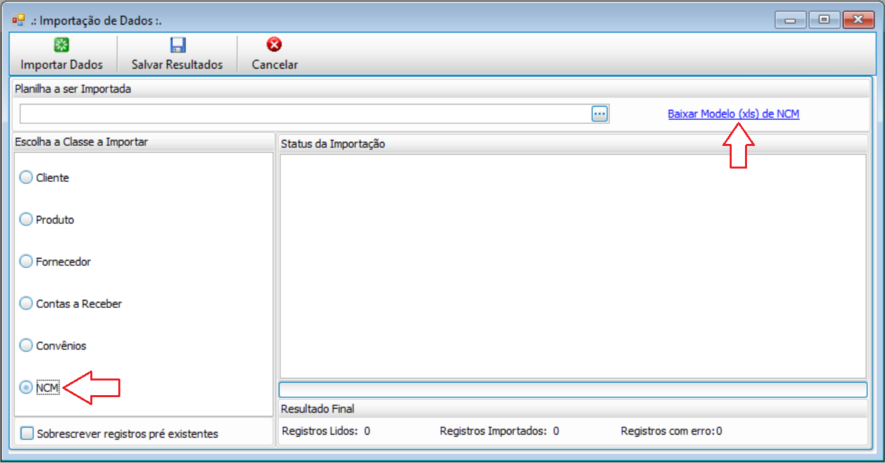Click the Status da Importação heading
The width and height of the screenshot is (885, 463).
click(333, 144)
